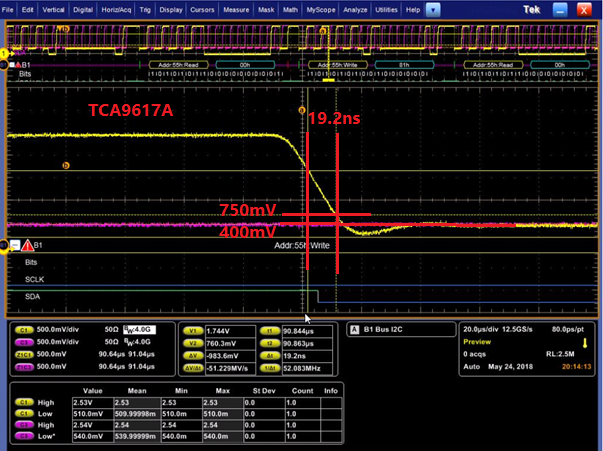Image resolution: width=603 pixels, height=451 pixels.
Task: Click the t2 cursor badge
Action: pyautogui.click(x=270, y=343)
